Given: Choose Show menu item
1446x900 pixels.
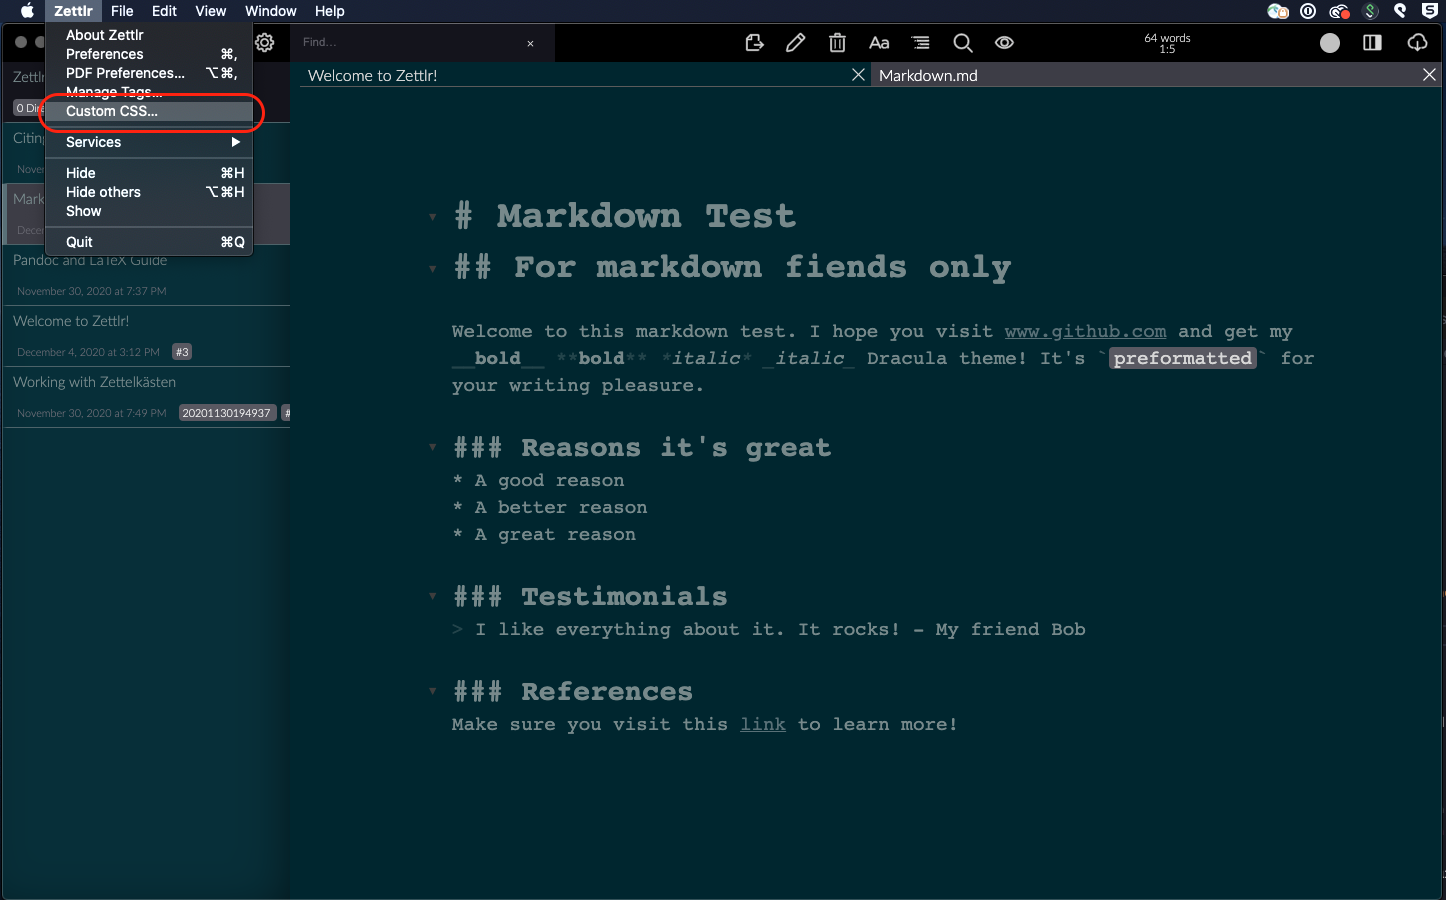Looking at the screenshot, I should point(149,211).
